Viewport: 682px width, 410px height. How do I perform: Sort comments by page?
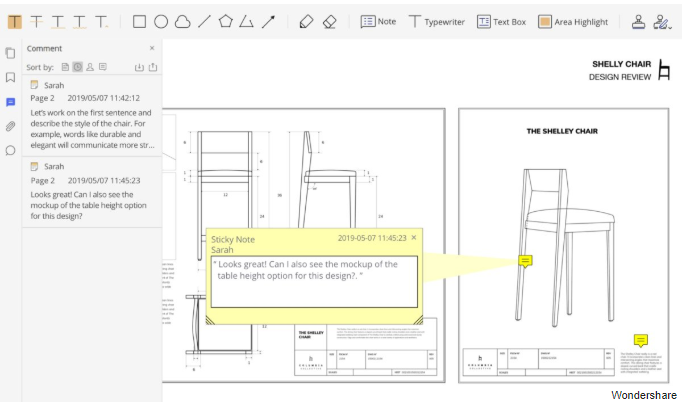pos(65,67)
